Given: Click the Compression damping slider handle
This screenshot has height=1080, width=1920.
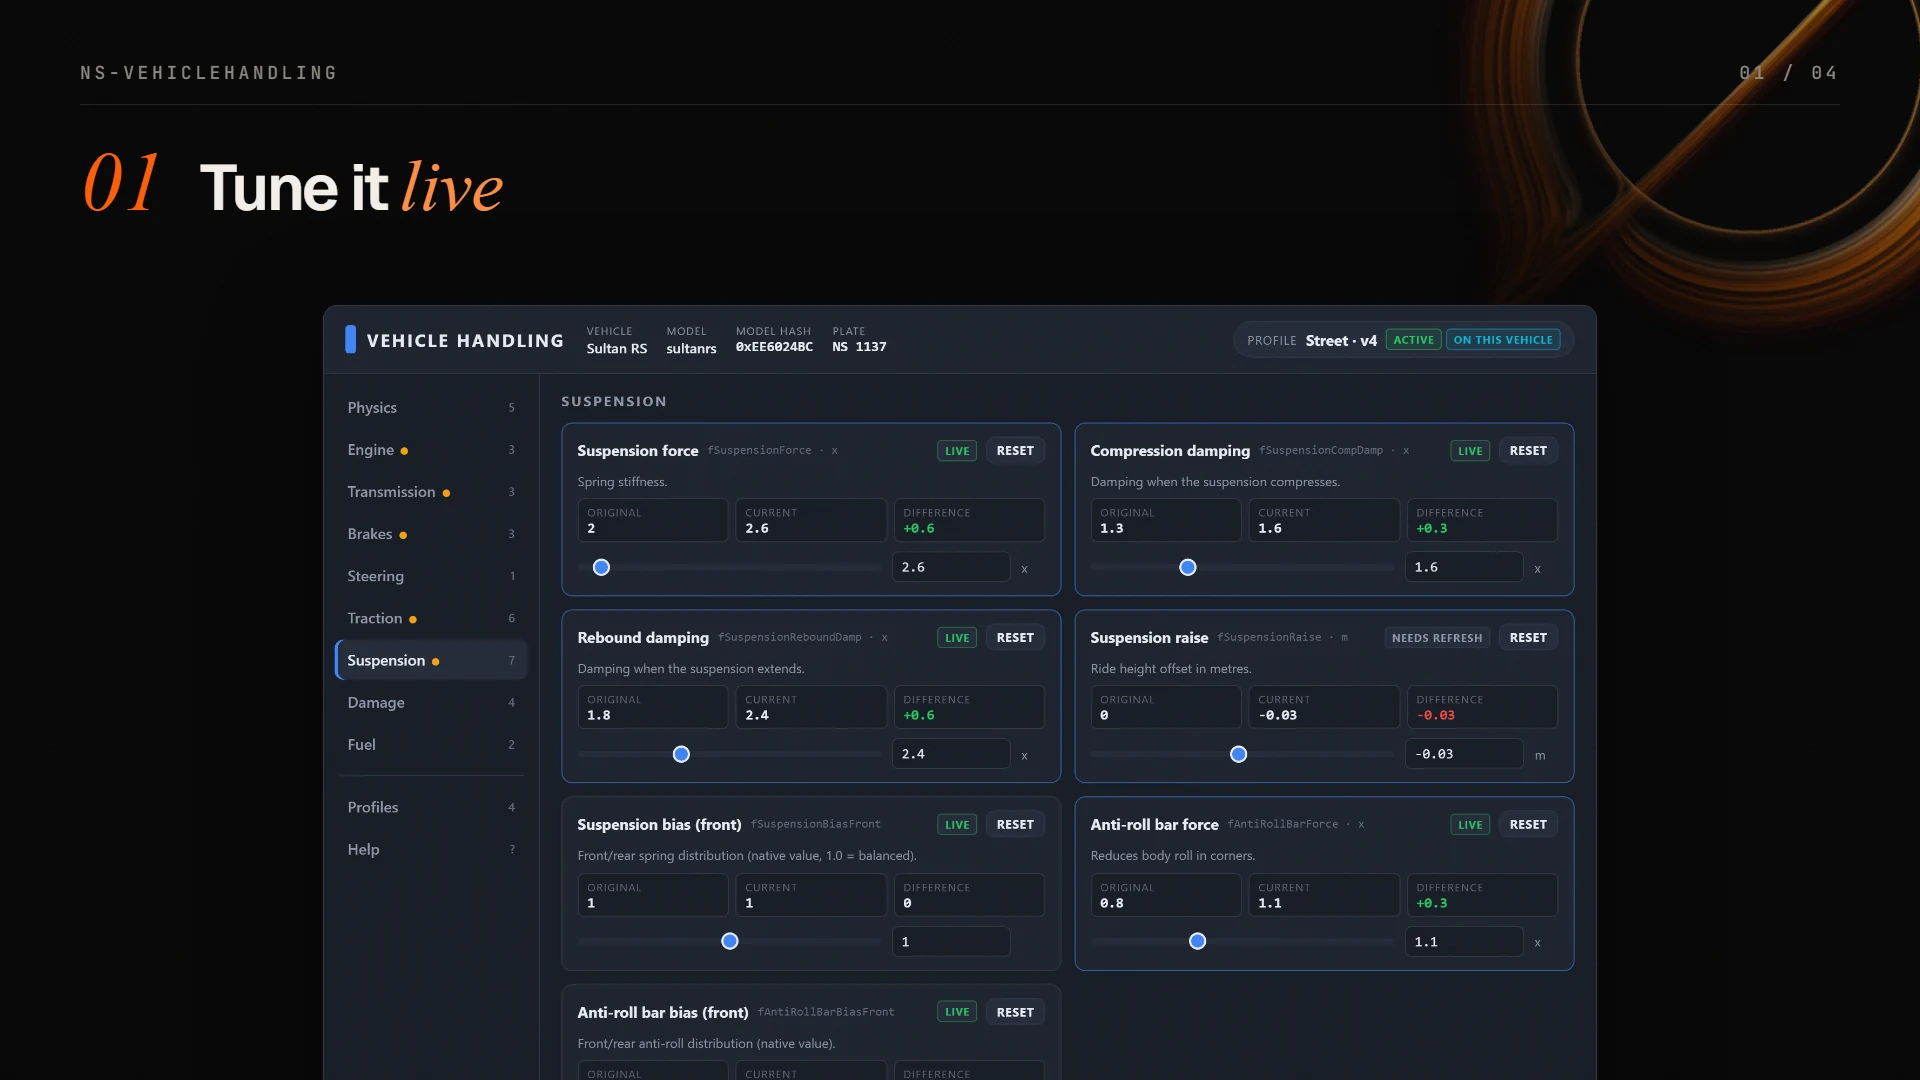Looking at the screenshot, I should click(x=1188, y=567).
